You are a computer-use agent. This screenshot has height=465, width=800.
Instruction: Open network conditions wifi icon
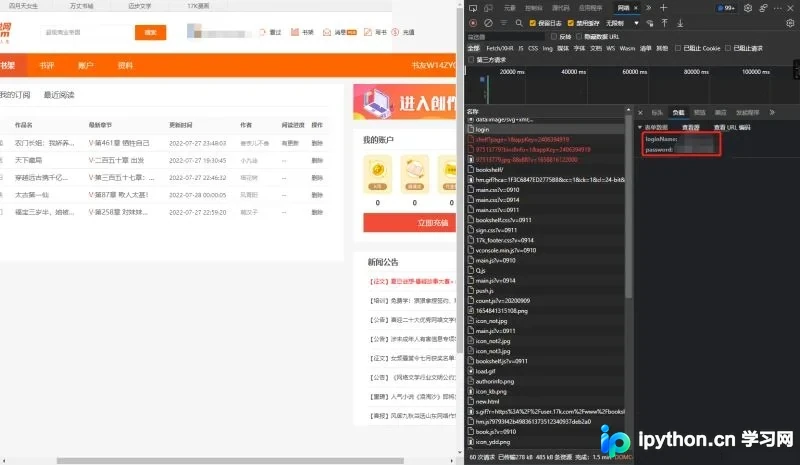coord(649,23)
